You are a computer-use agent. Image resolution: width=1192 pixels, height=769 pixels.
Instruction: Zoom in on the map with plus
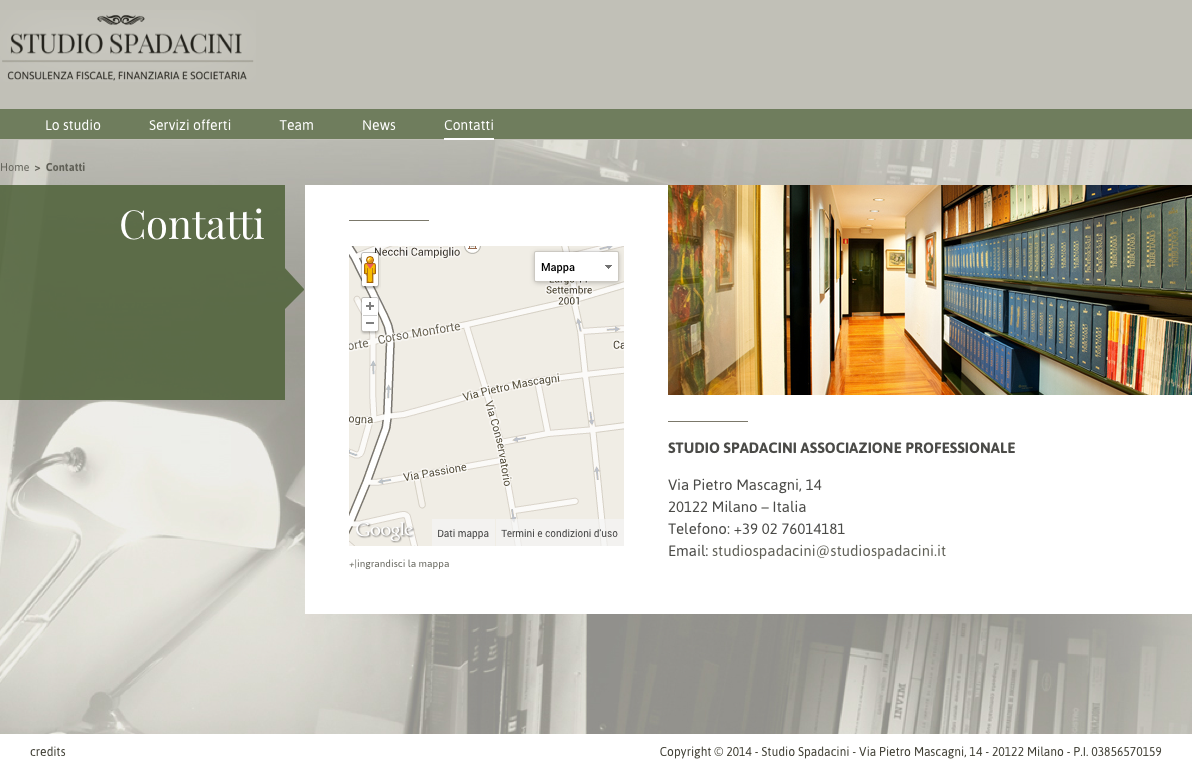pos(370,307)
